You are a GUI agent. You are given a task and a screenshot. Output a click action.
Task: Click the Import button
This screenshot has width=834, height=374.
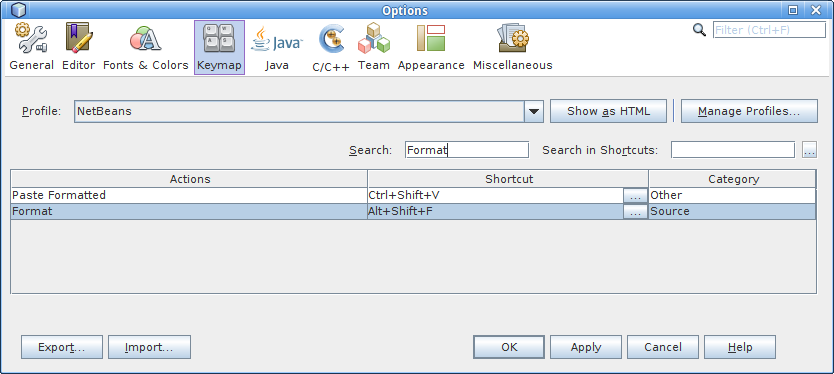[149, 347]
